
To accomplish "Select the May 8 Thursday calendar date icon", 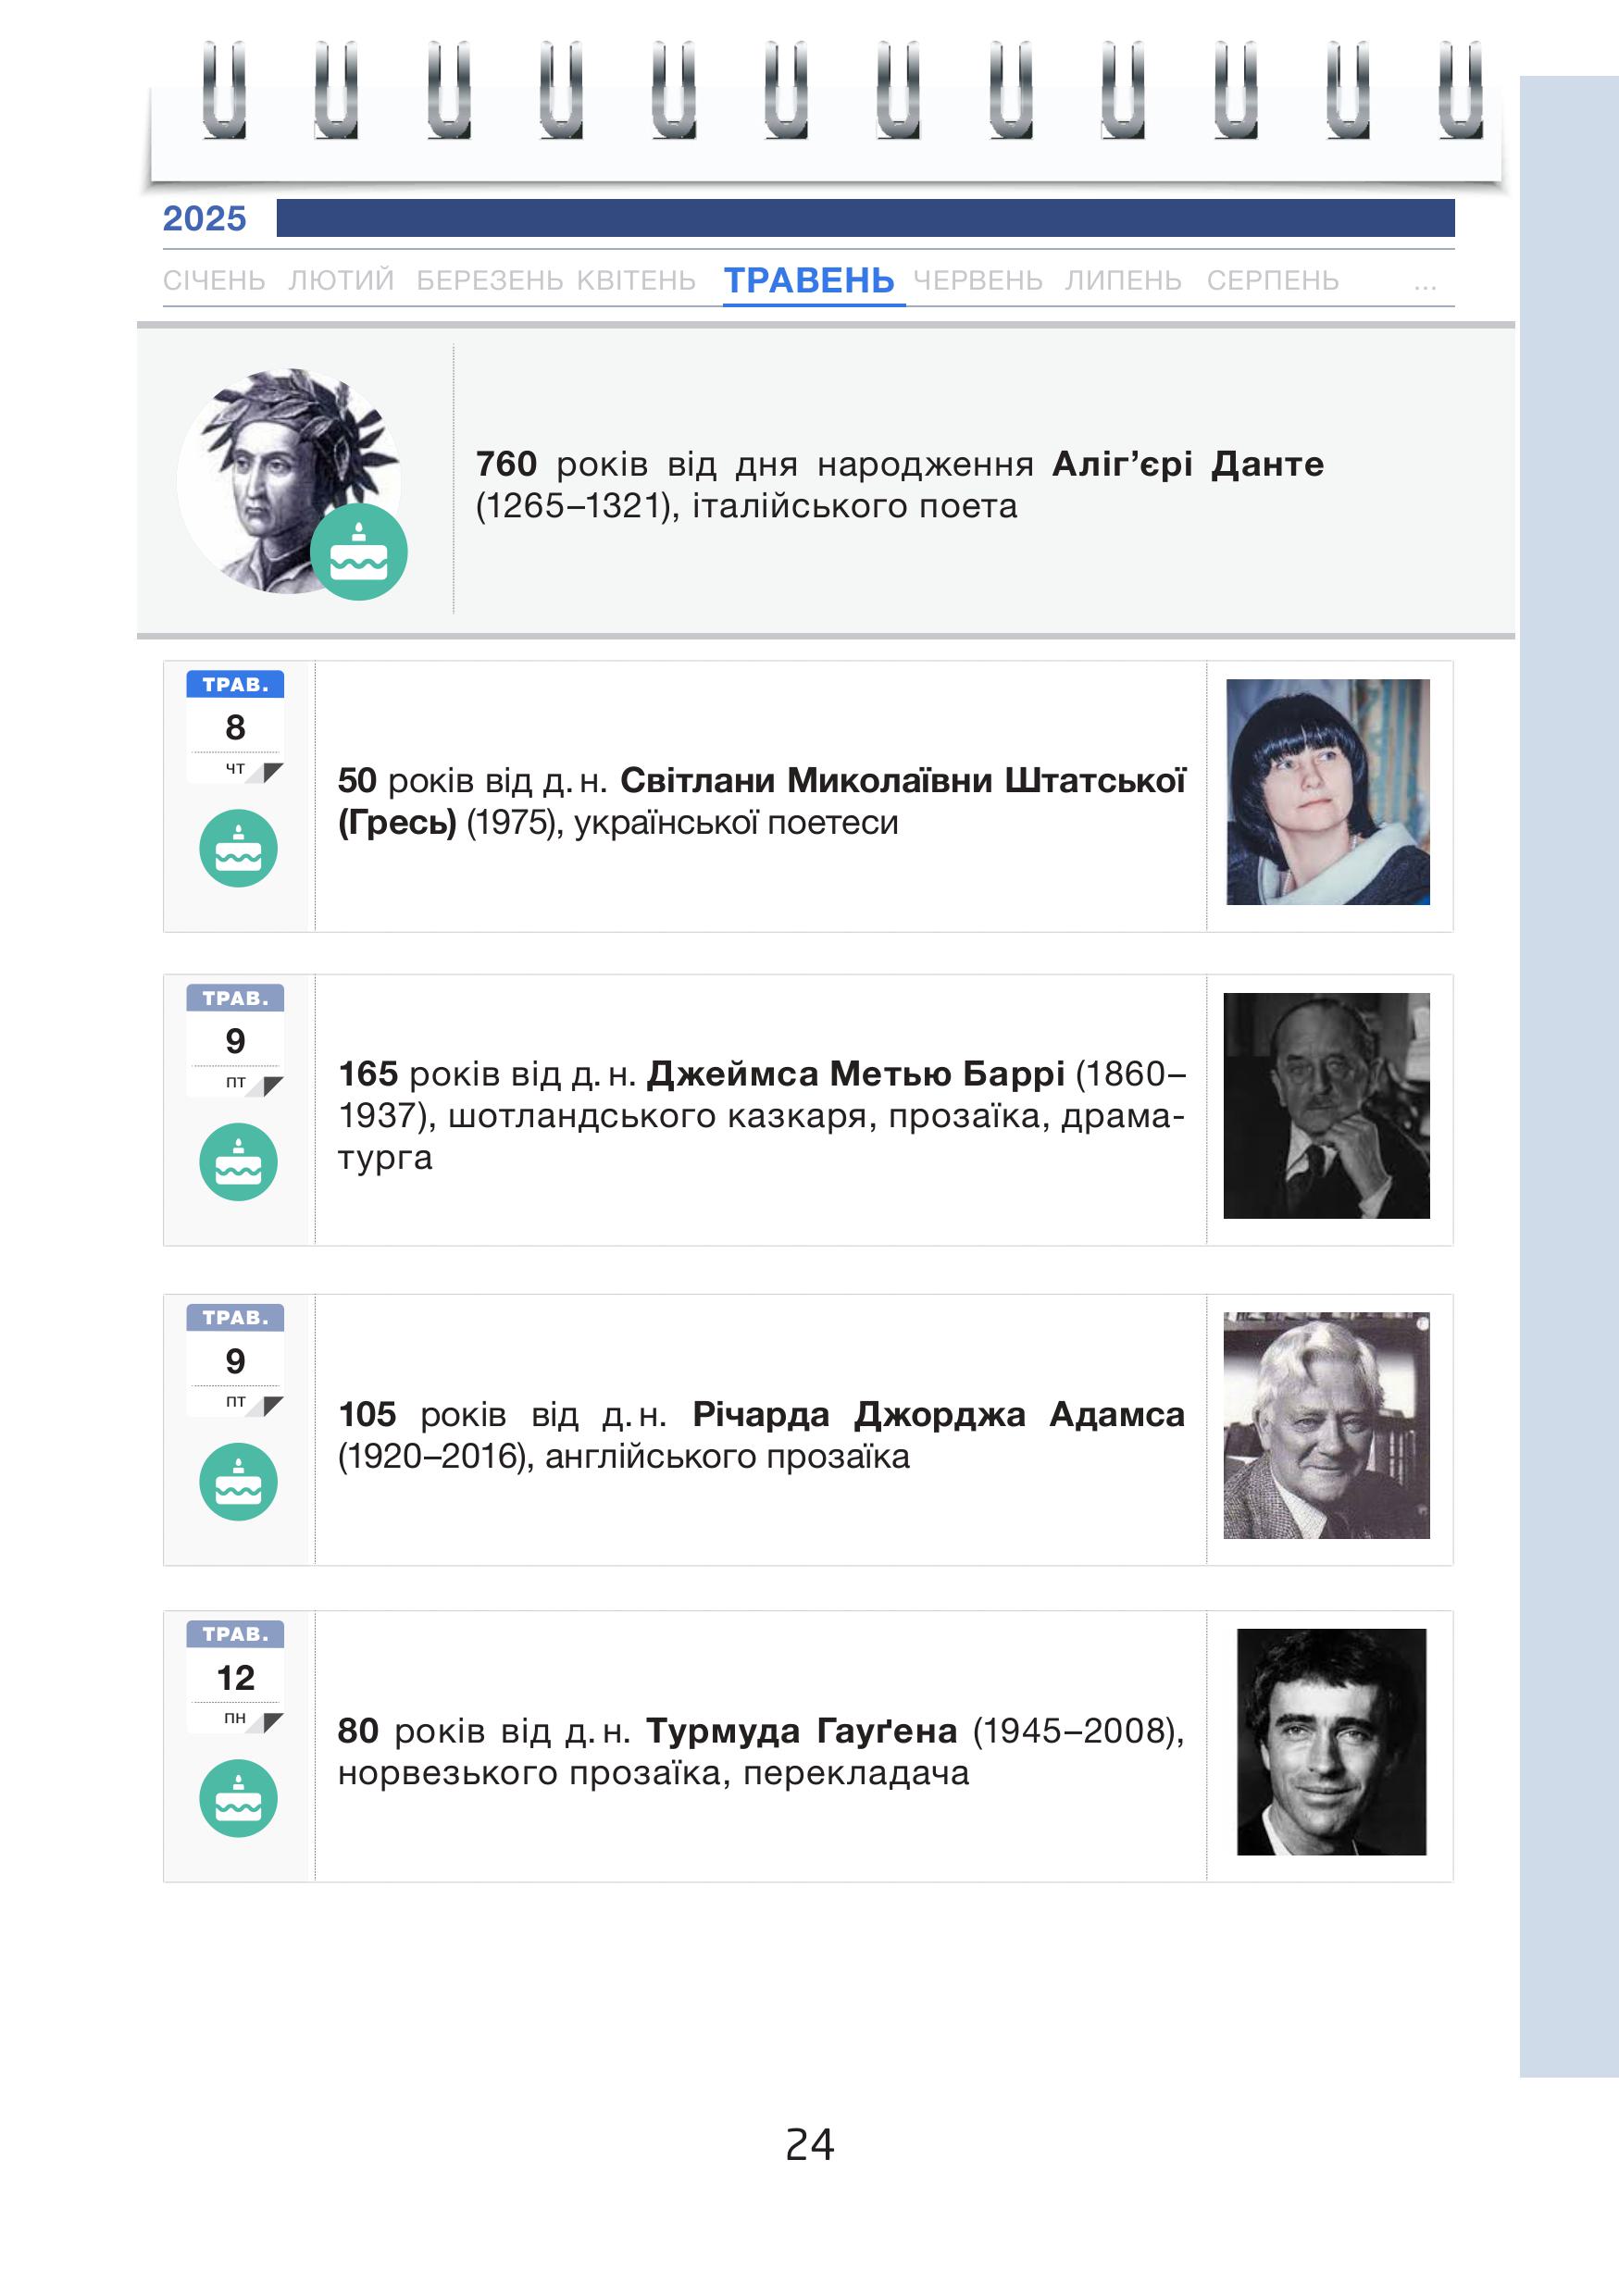I will (x=235, y=727).
